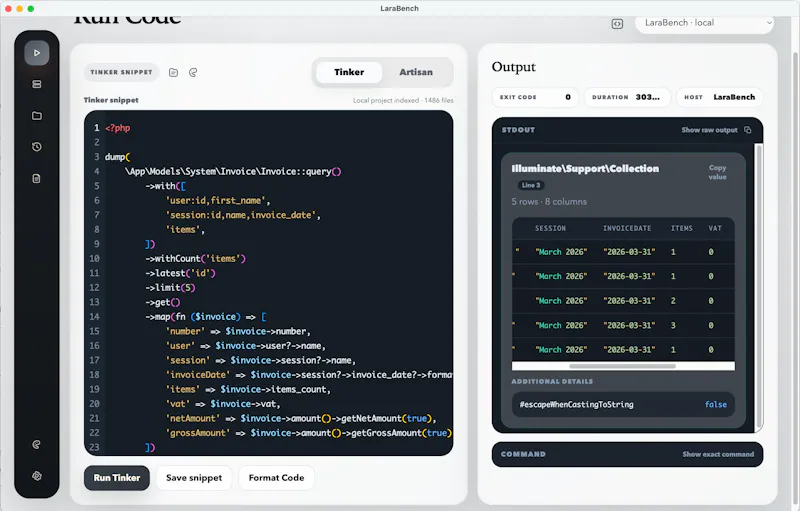Image resolution: width=800 pixels, height=511 pixels.
Task: Click the 'session:id,name,invoice_date' code line
Action: pos(243,215)
